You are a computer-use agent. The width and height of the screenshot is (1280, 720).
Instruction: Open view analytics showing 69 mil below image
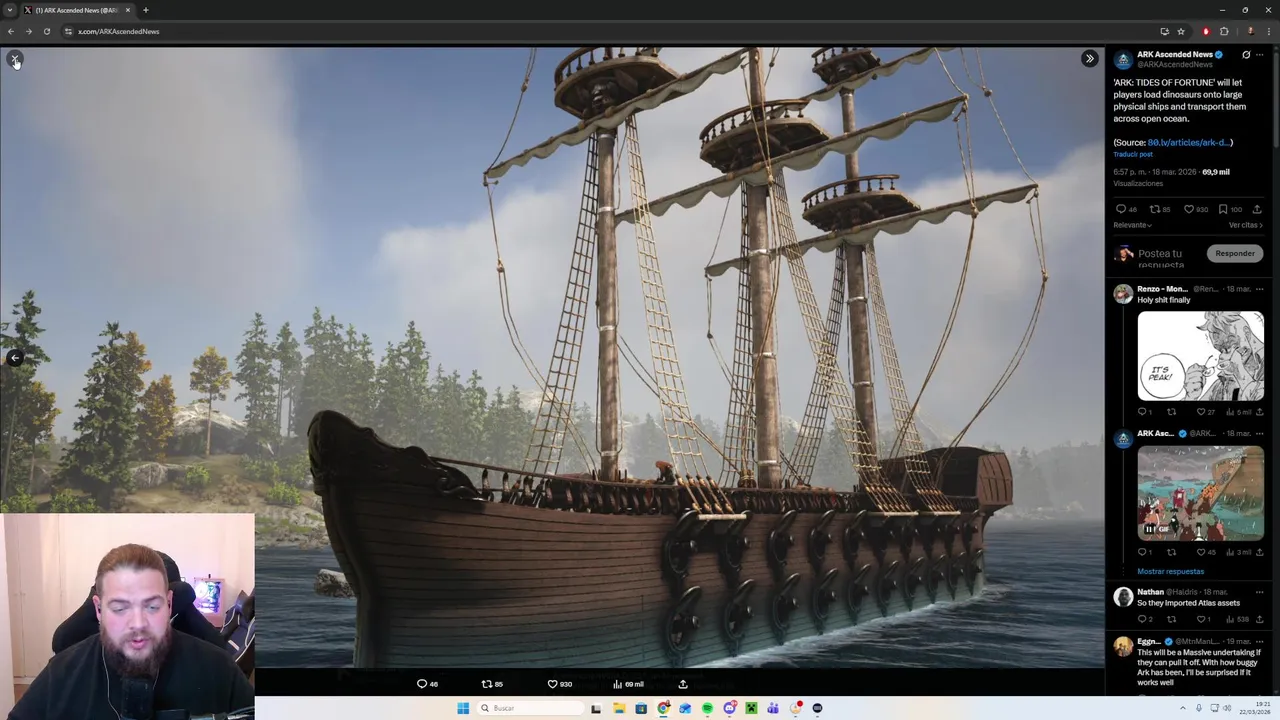tap(628, 684)
